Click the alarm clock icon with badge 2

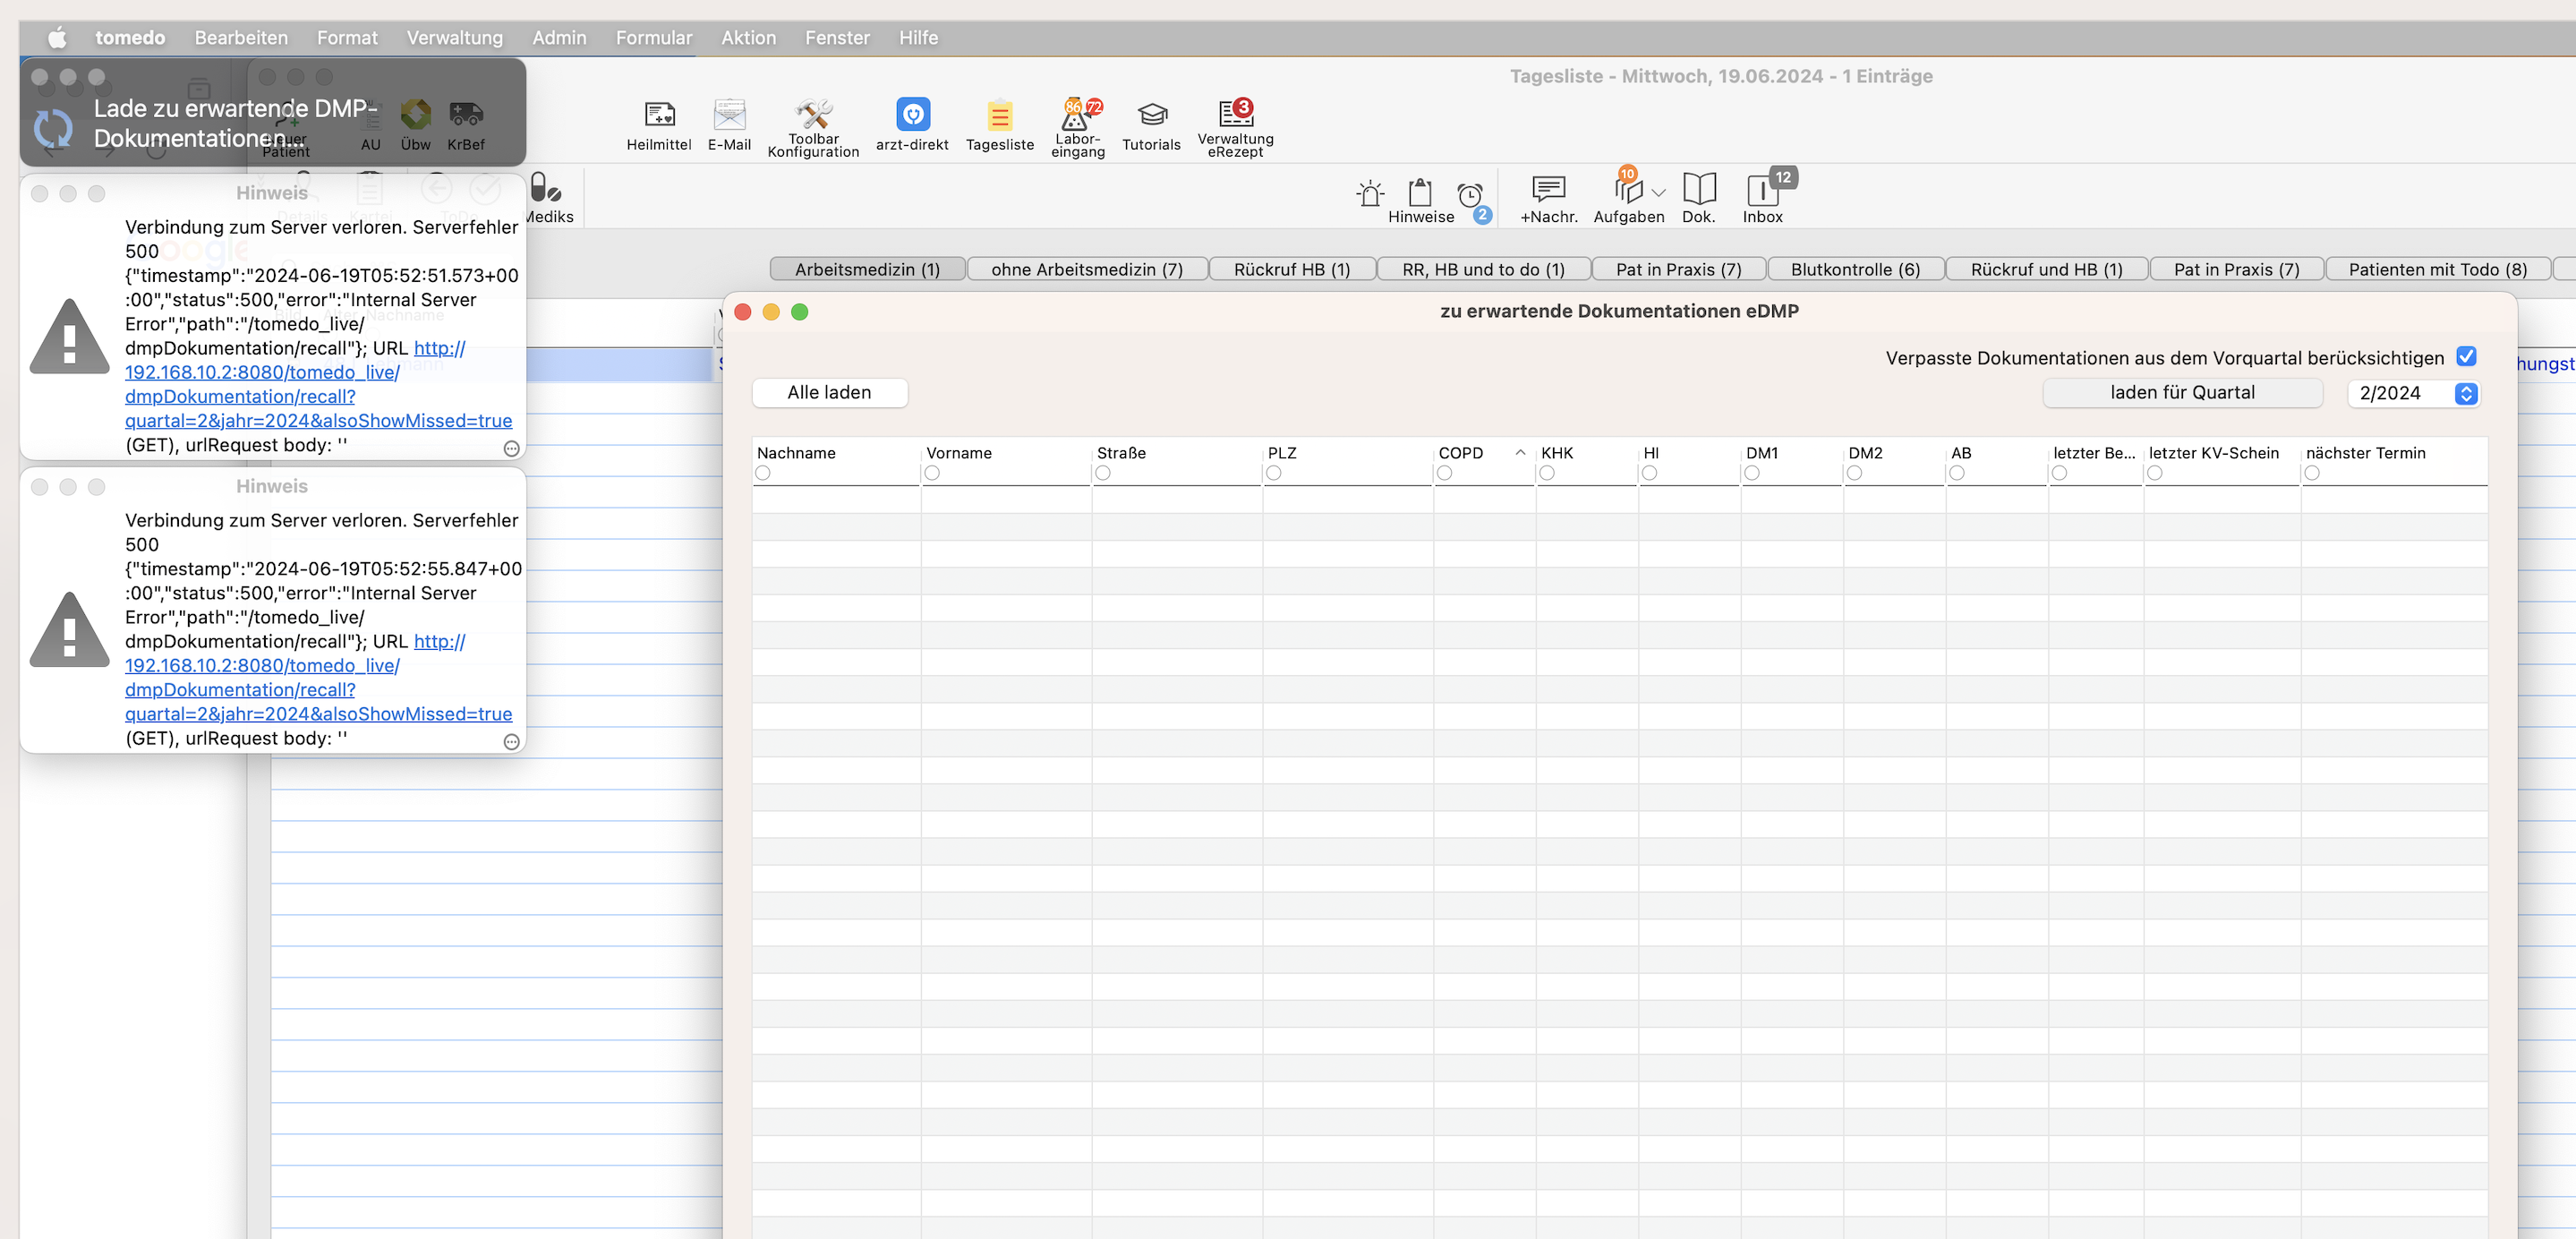[1471, 195]
